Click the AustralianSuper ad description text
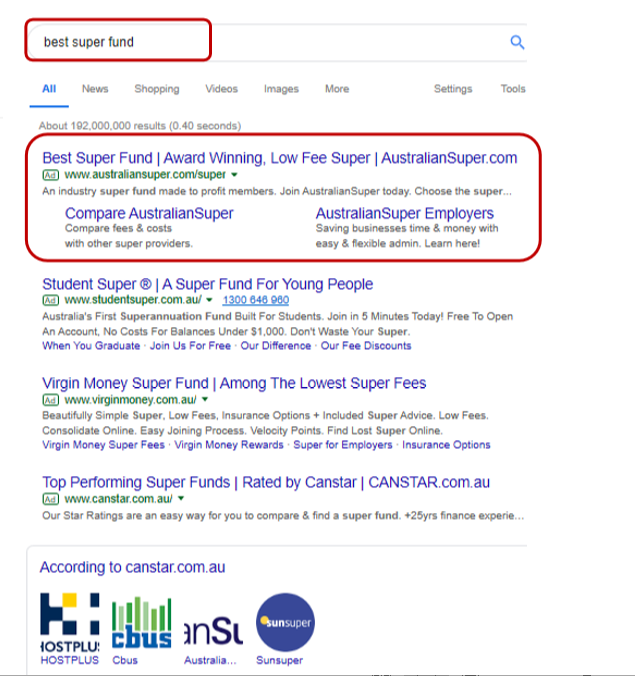 tap(277, 191)
